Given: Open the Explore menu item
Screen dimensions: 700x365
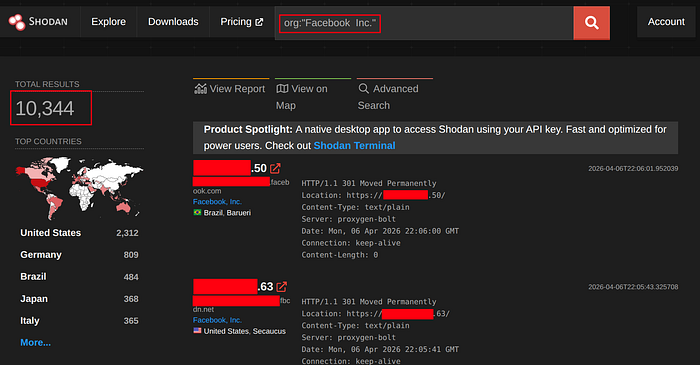Looking at the screenshot, I should pyautogui.click(x=108, y=22).
